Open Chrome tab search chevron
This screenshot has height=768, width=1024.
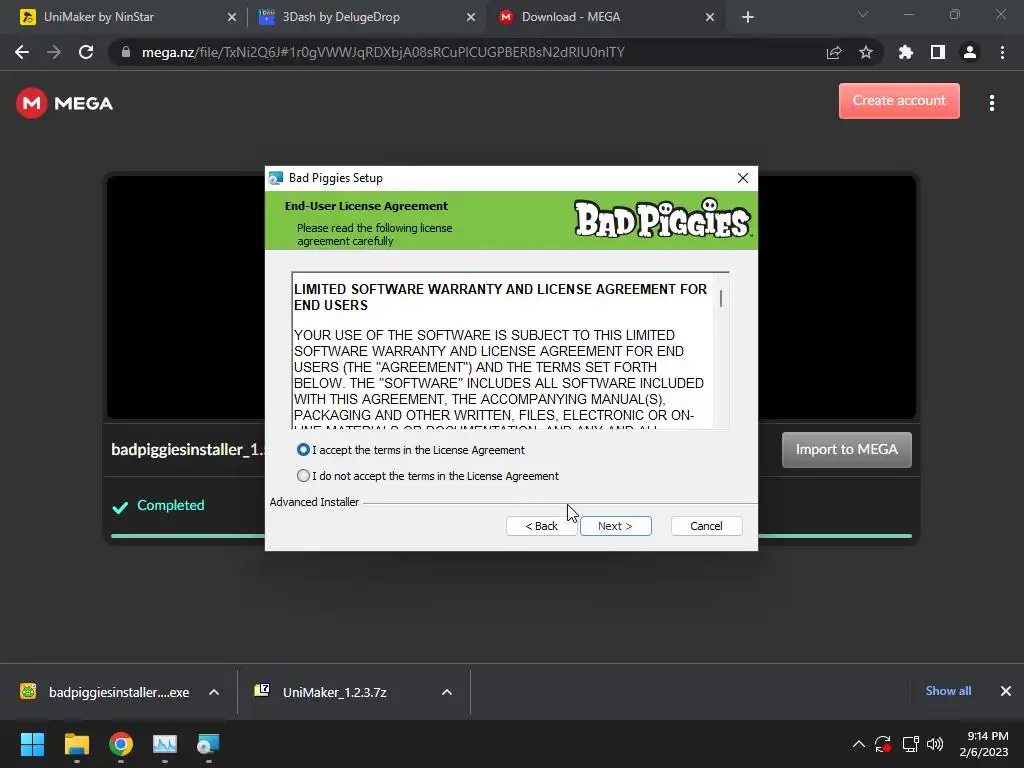pyautogui.click(x=863, y=14)
